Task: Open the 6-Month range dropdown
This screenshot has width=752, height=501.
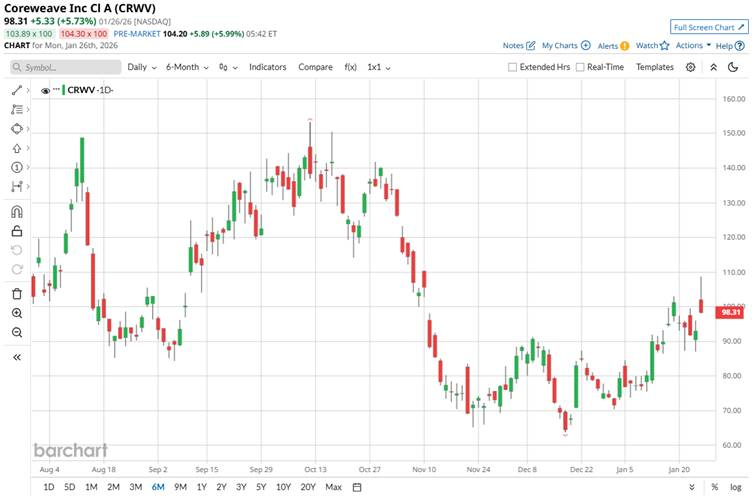Action: (187, 67)
